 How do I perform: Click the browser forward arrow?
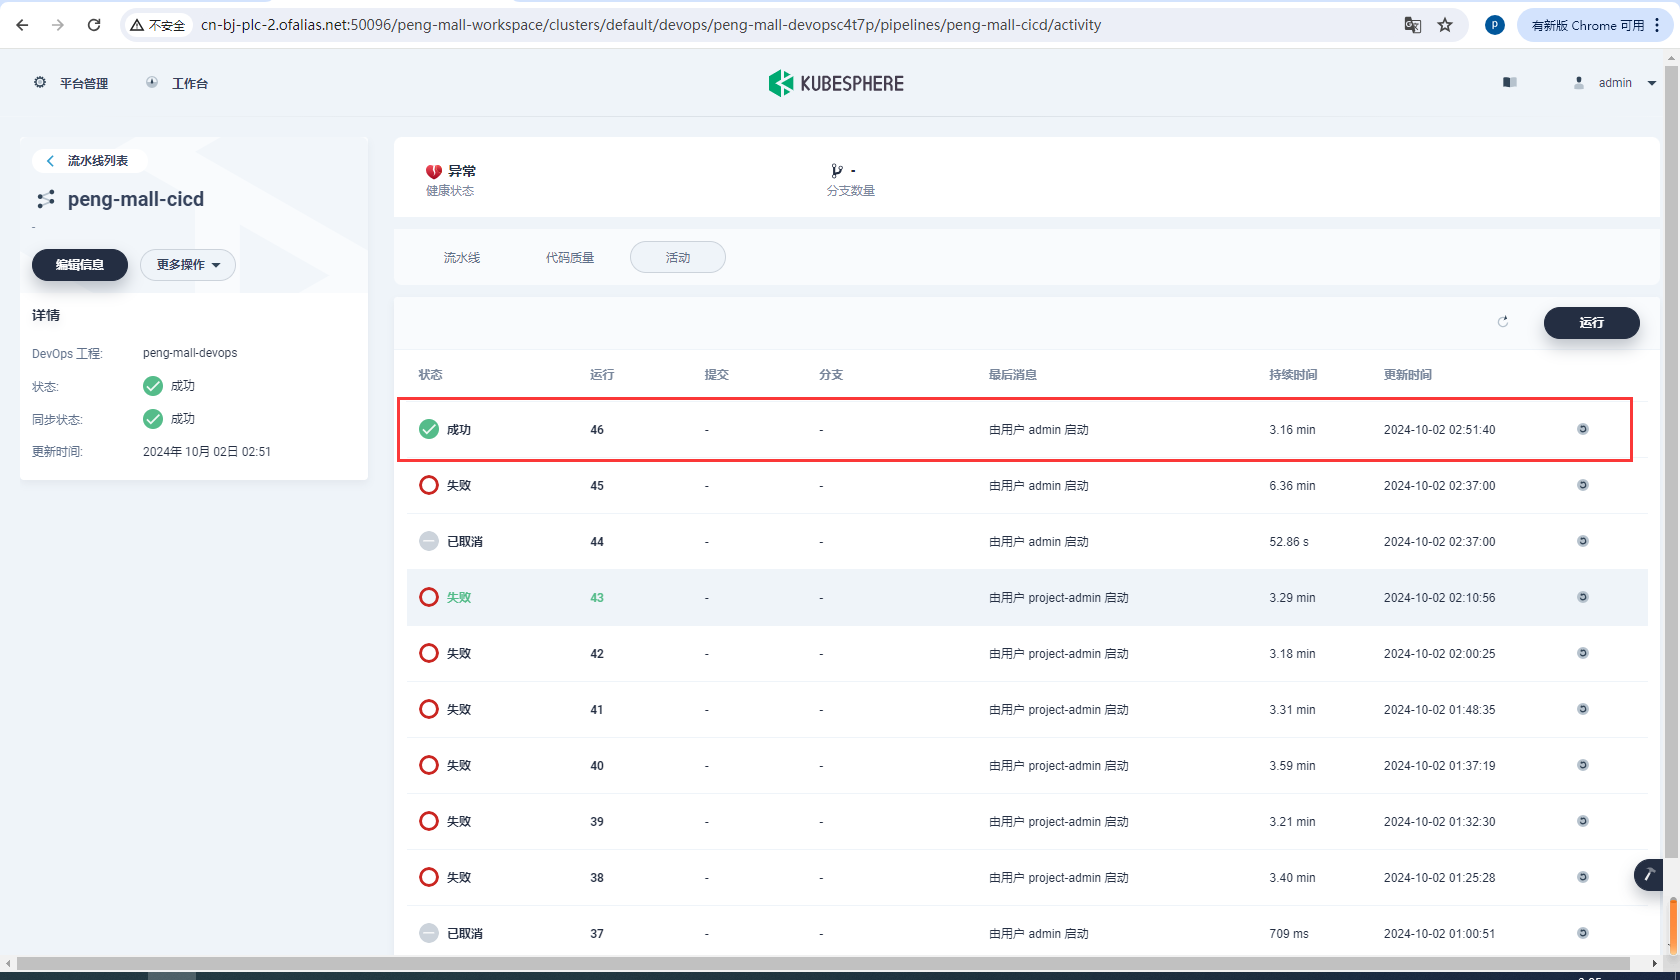(58, 25)
